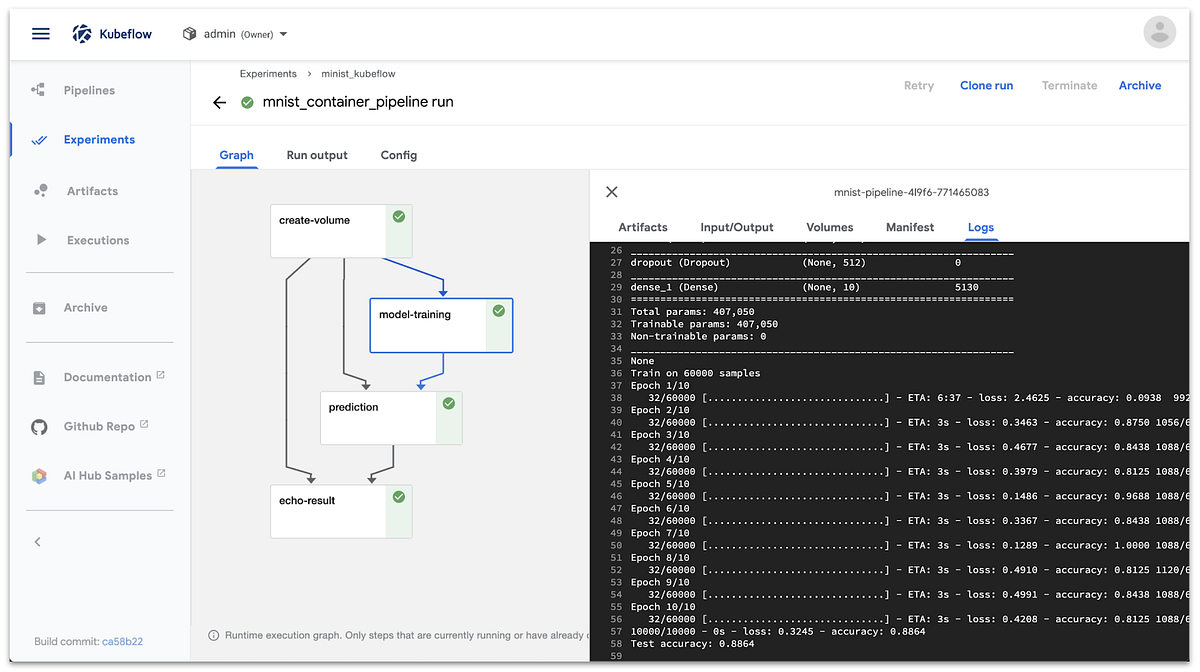Open the Input/Output tab
Image resolution: width=1200 pixels, height=672 pixels.
[x=736, y=227]
